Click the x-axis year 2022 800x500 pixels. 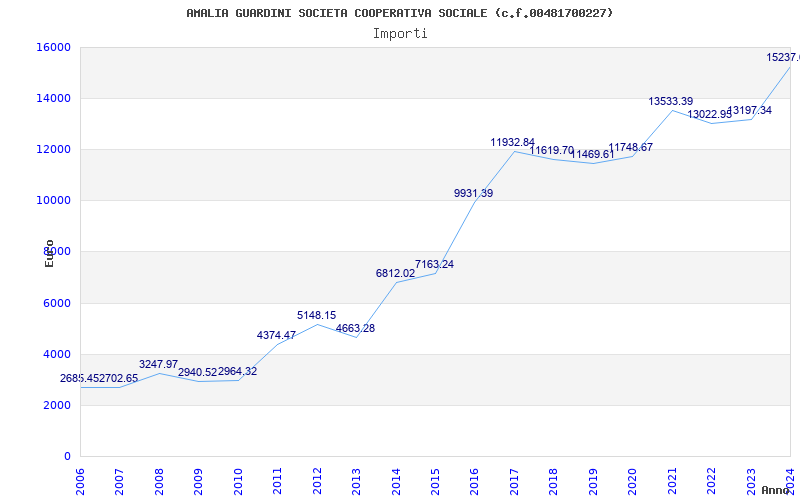711,481
